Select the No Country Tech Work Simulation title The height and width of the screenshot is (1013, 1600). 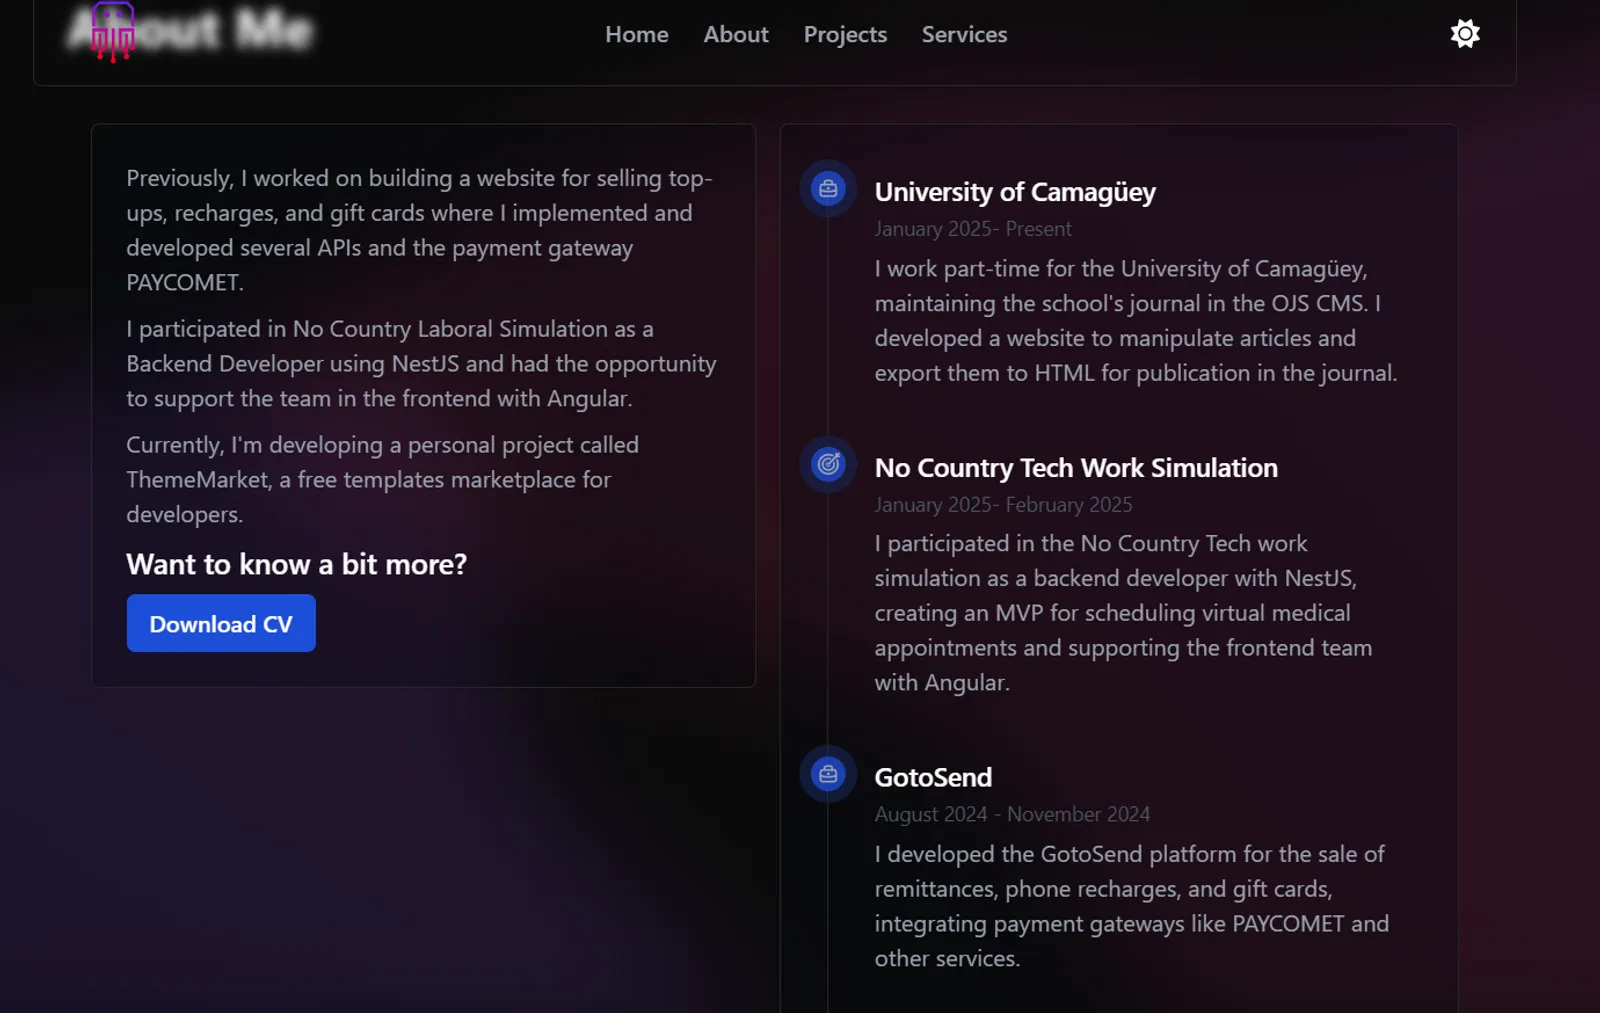click(1076, 468)
